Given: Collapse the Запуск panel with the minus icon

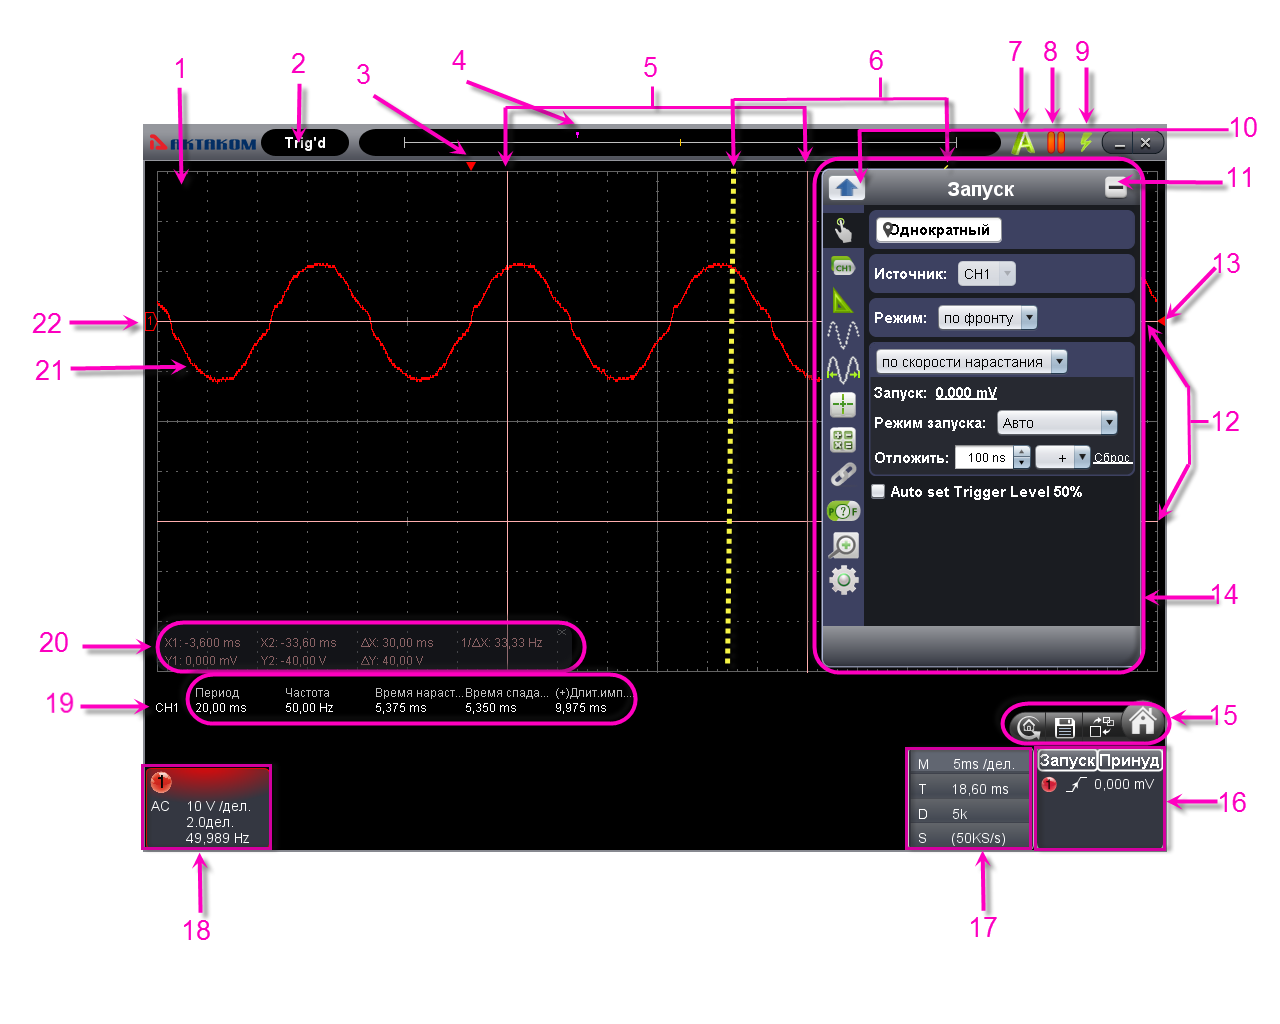Looking at the screenshot, I should [1116, 187].
